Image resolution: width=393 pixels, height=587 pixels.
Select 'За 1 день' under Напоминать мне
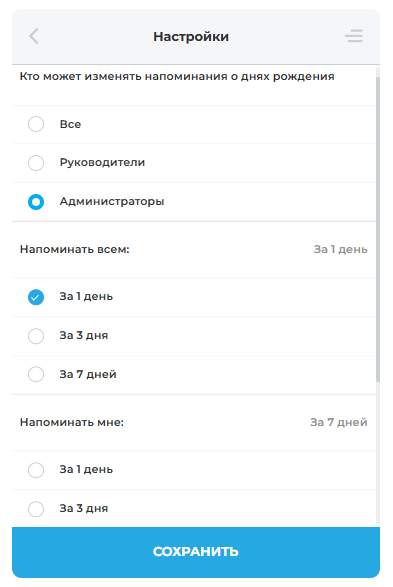tap(36, 470)
